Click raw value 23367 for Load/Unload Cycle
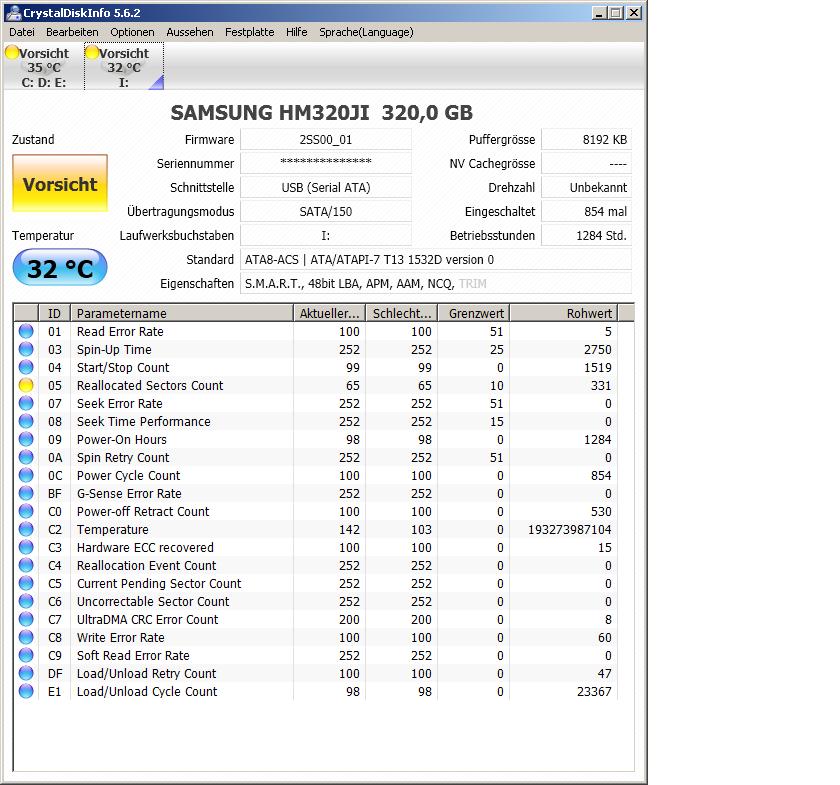The width and height of the screenshot is (840, 785). [x=594, y=691]
